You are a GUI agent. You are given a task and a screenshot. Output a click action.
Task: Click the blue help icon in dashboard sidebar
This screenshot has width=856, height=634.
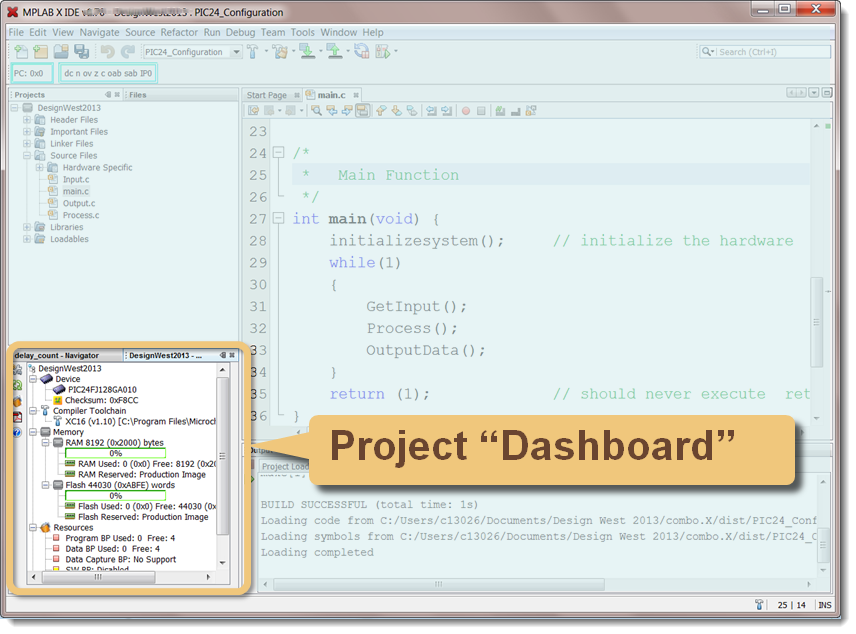coord(18,432)
